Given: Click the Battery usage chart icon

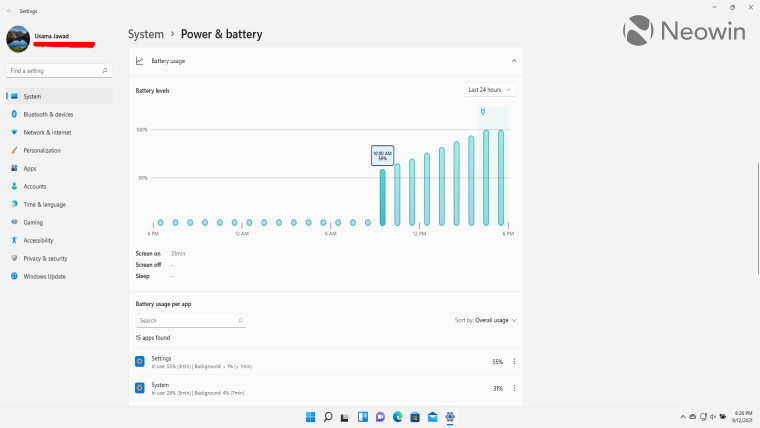Looking at the screenshot, I should [140, 61].
